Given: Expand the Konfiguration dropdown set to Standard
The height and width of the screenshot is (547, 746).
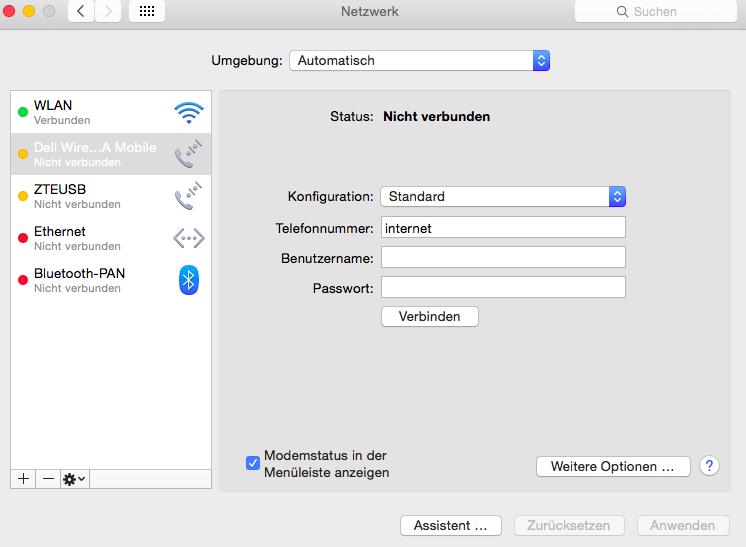Looking at the screenshot, I should 503,197.
